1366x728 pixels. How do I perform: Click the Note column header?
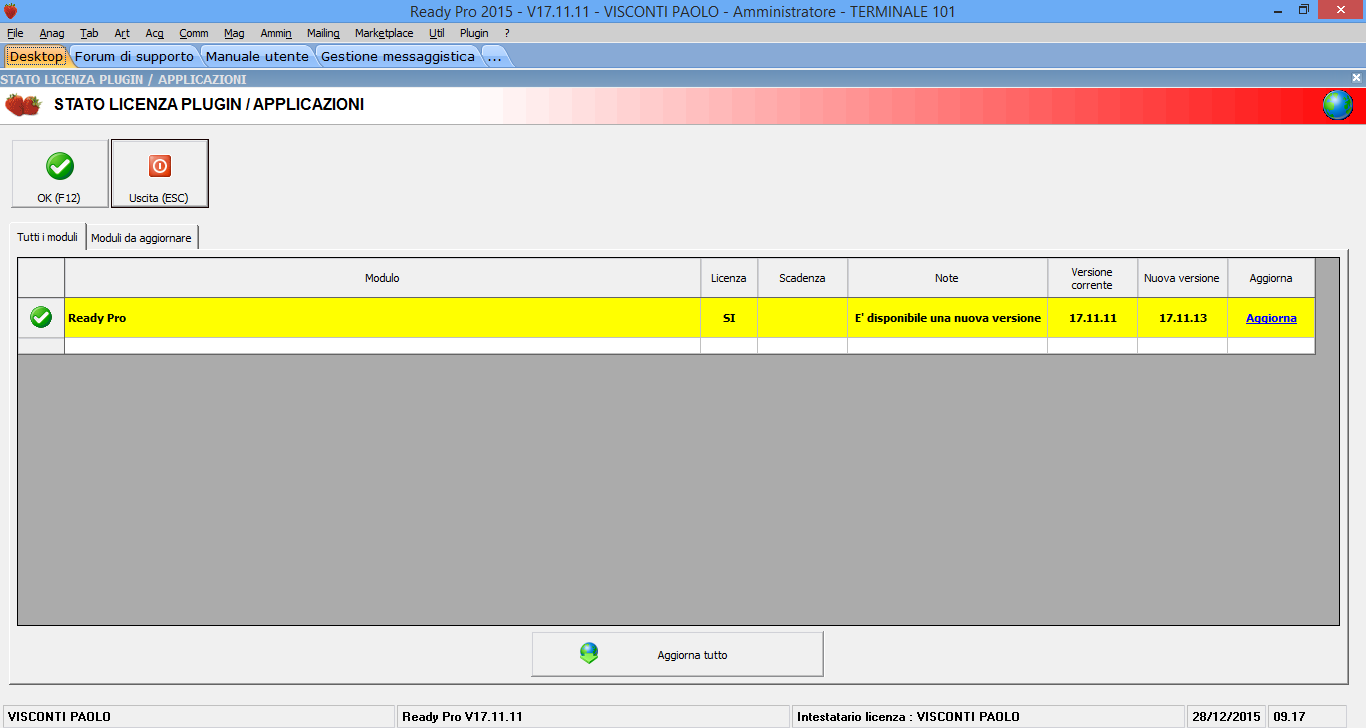point(947,278)
